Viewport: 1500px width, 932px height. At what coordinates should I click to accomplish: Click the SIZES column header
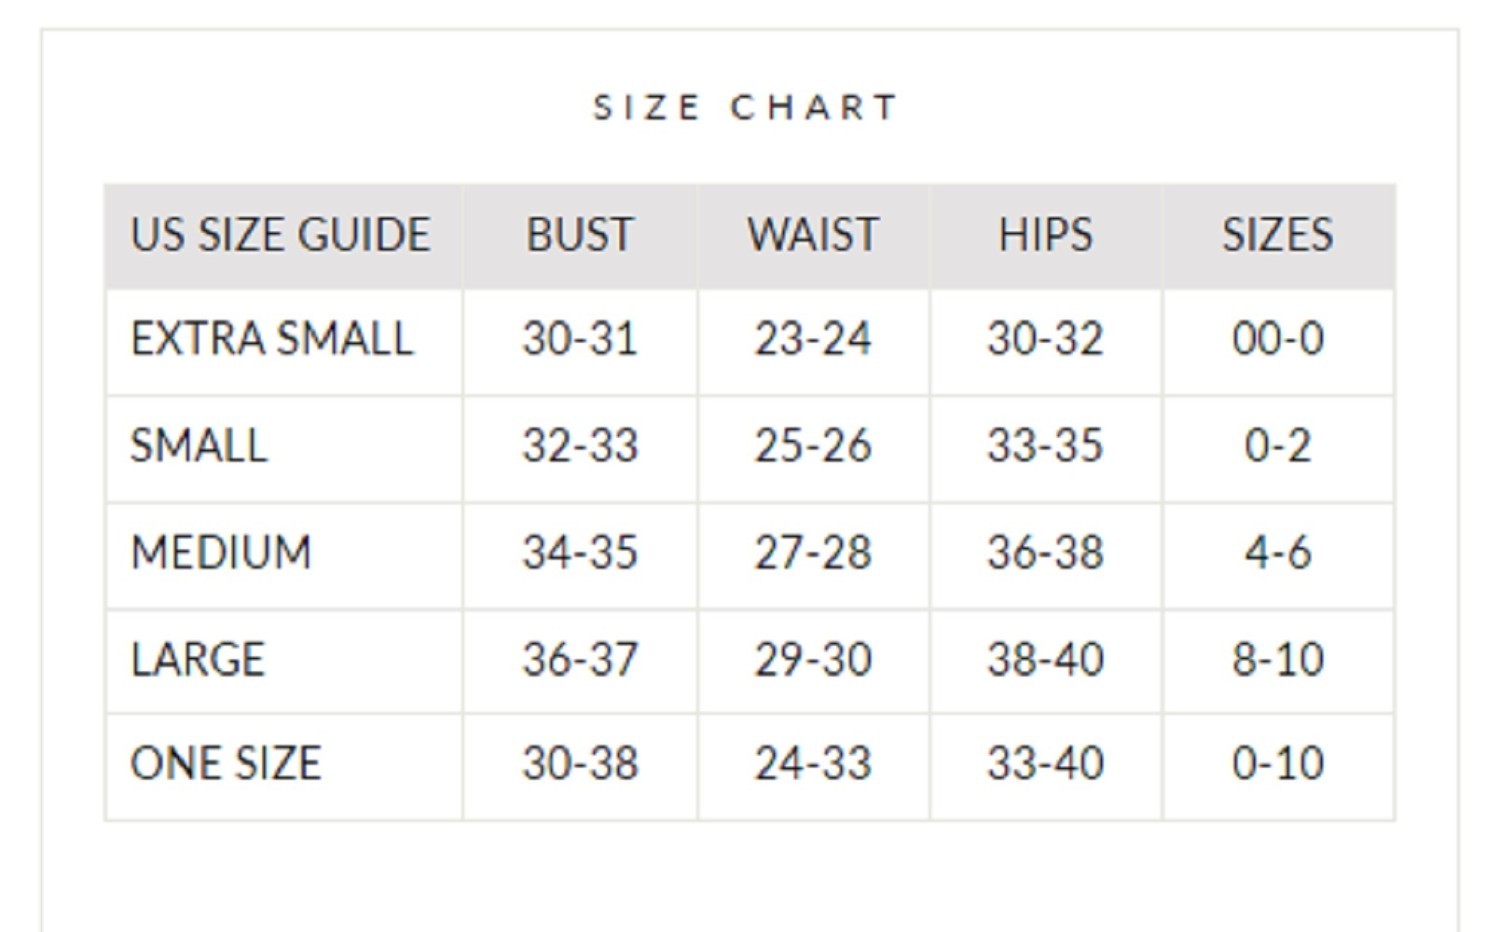(1277, 235)
